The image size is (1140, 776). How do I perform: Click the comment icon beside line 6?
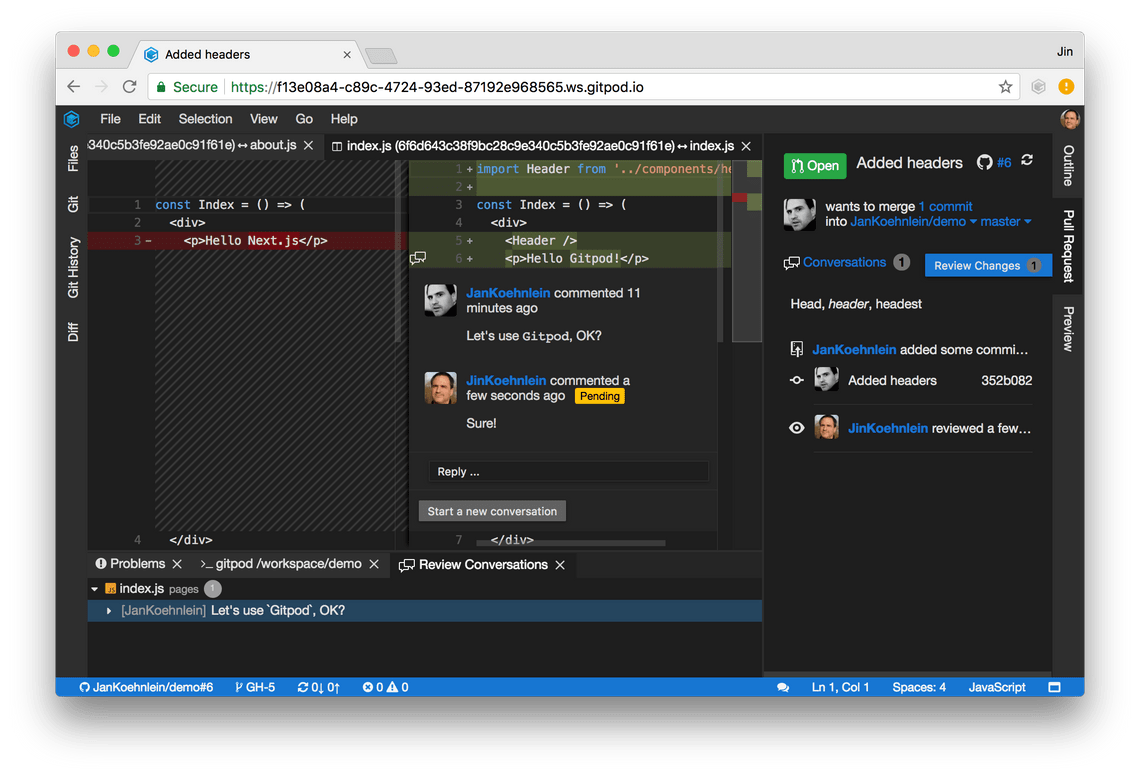click(417, 258)
